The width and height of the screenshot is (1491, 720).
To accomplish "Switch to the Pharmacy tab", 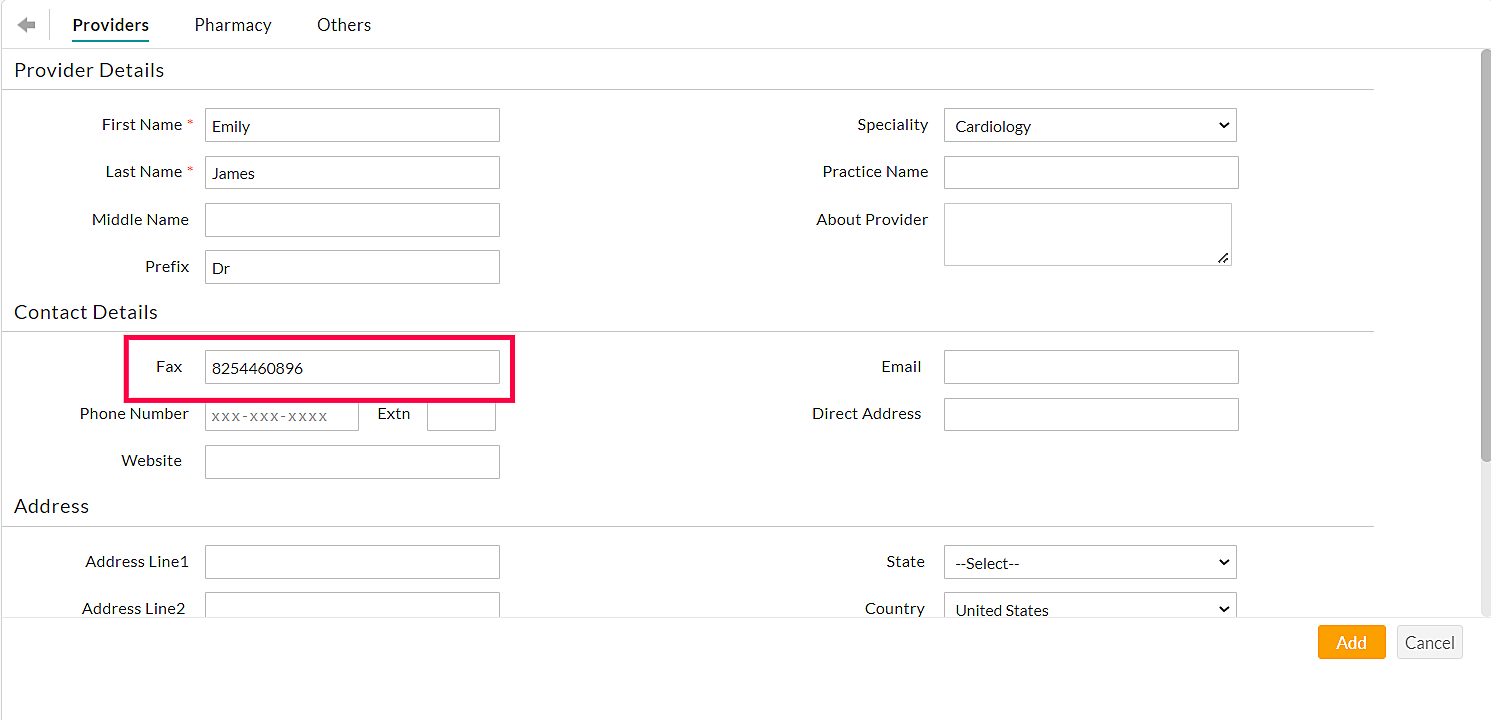I will (x=233, y=25).
